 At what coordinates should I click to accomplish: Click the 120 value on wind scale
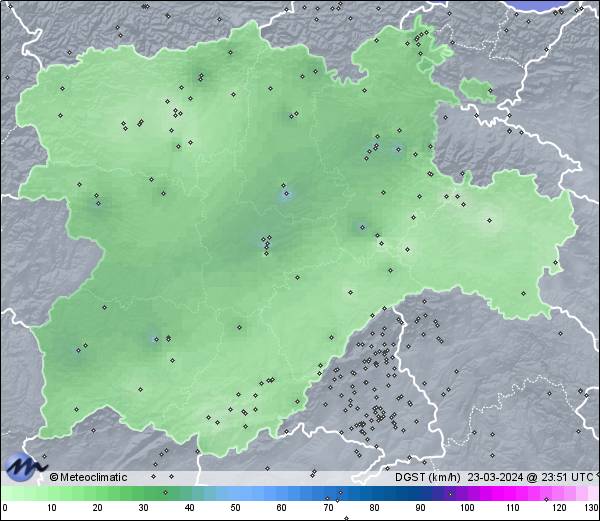(559, 508)
